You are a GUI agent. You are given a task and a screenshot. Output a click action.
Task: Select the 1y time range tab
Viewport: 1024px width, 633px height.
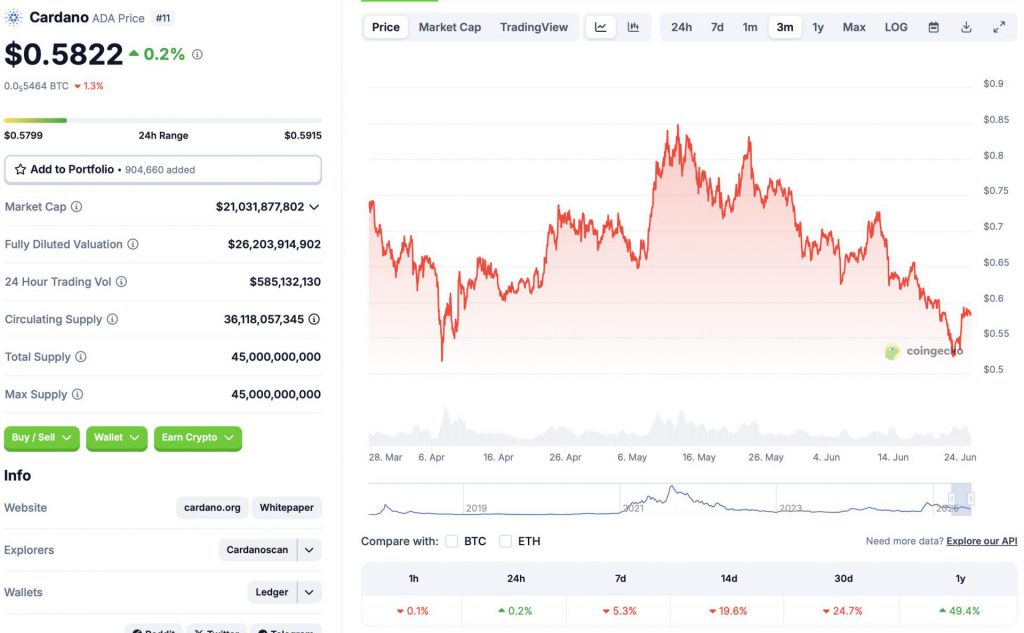818,27
